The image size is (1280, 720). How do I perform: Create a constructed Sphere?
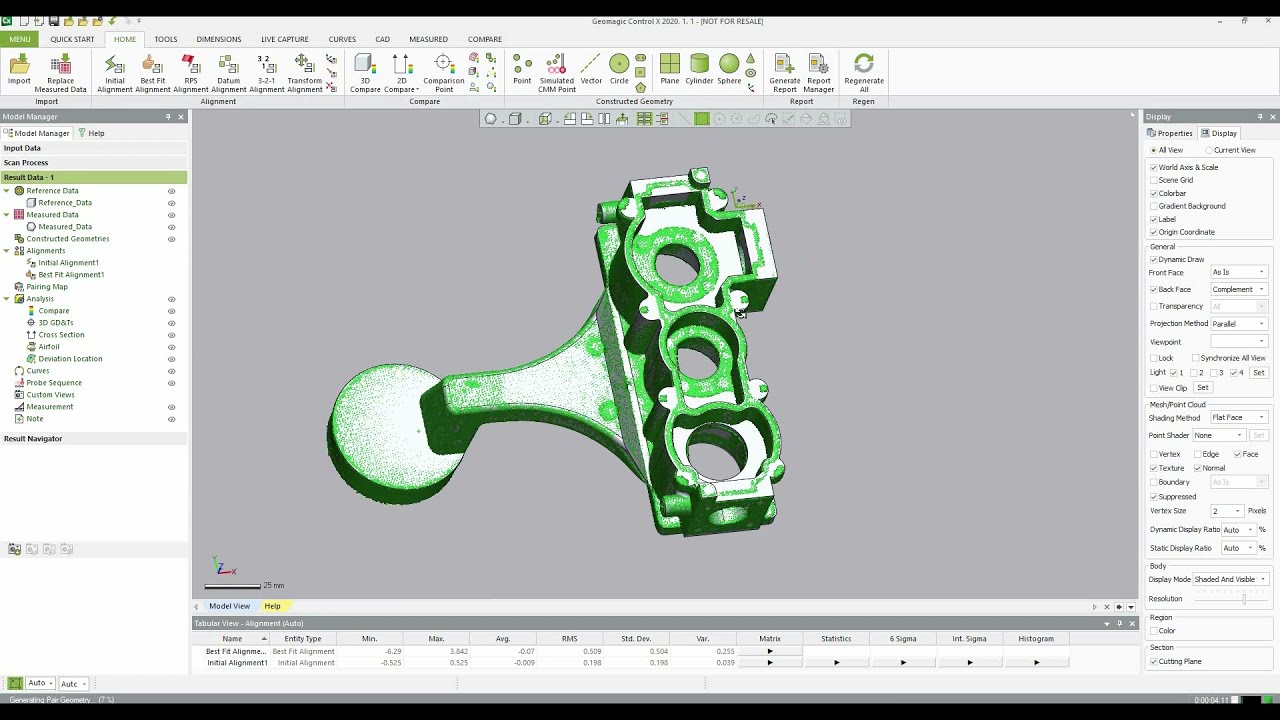(x=729, y=71)
